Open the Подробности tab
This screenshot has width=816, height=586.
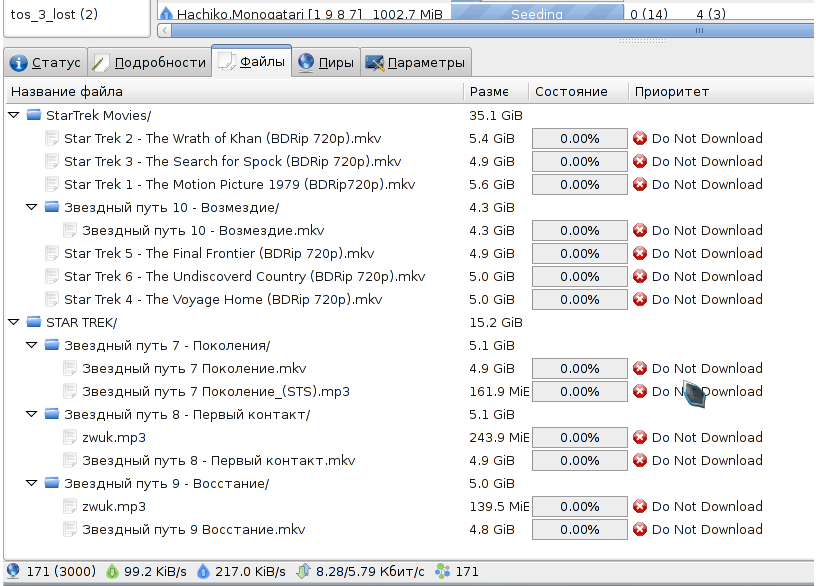tap(150, 62)
